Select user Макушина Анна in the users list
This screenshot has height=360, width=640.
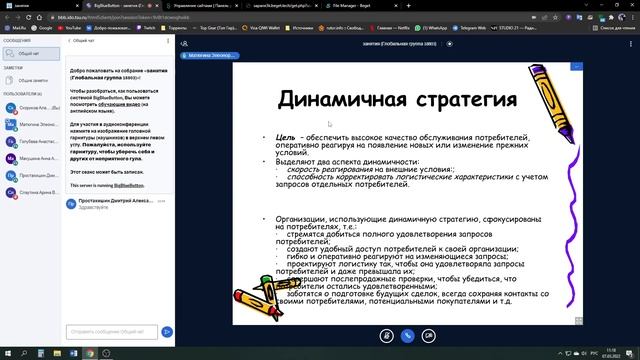click(x=31, y=158)
